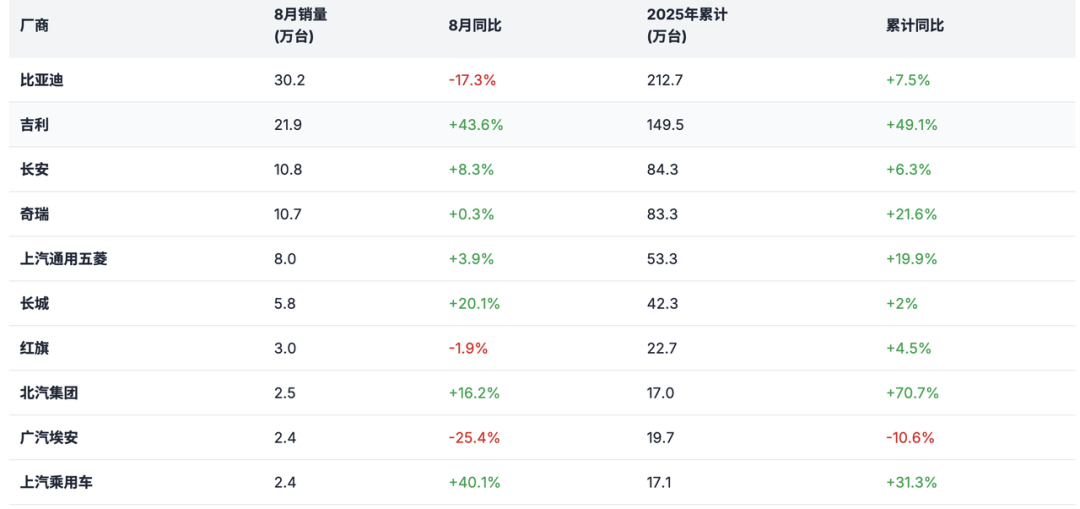Select the 吉利 row label
This screenshot has height=509, width=1080.
tap(34, 125)
